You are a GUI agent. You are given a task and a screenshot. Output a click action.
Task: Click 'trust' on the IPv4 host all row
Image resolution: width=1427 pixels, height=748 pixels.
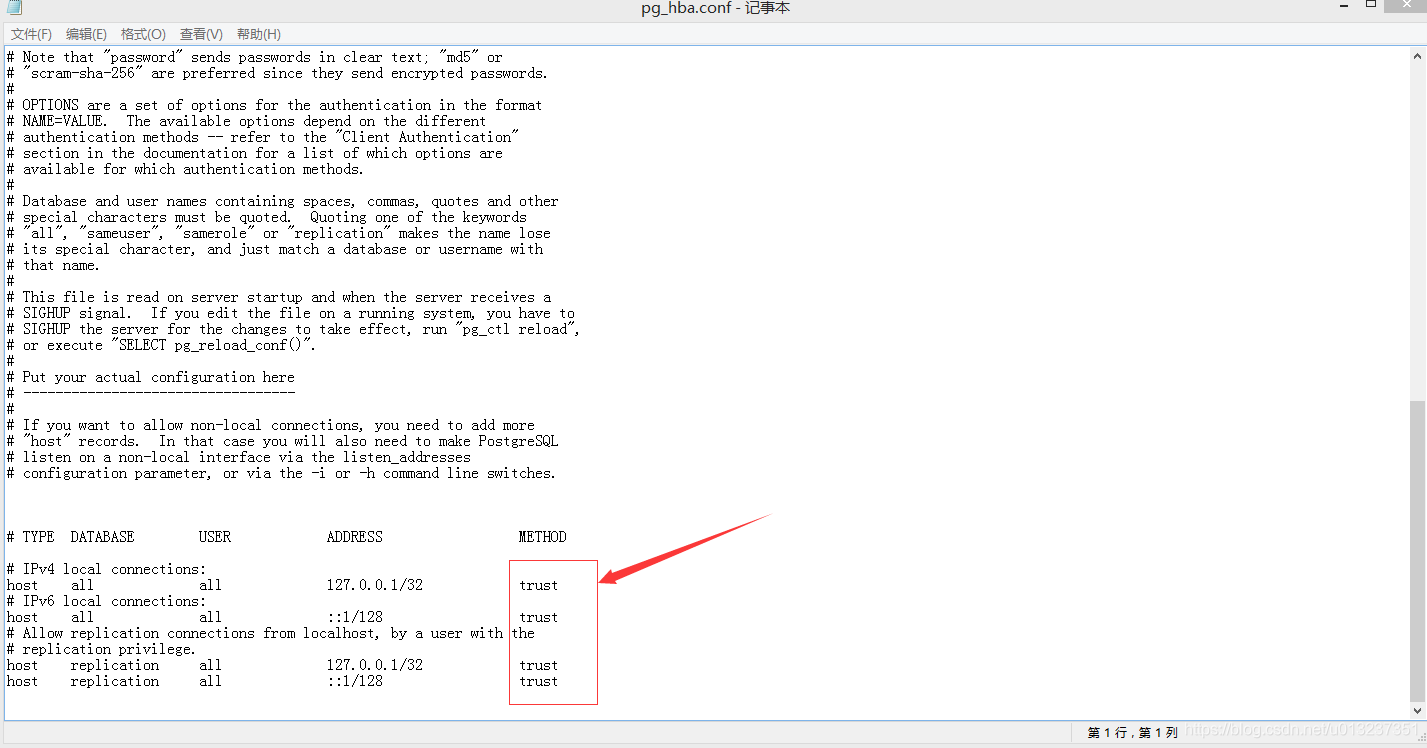click(539, 585)
